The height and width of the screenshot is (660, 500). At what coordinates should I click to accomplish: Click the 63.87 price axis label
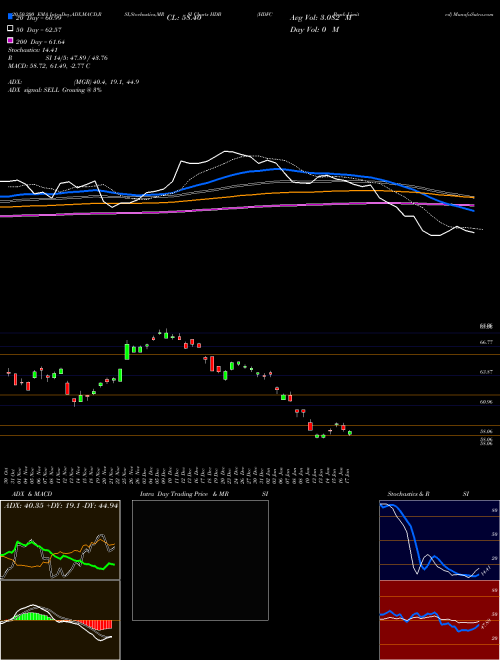point(486,372)
